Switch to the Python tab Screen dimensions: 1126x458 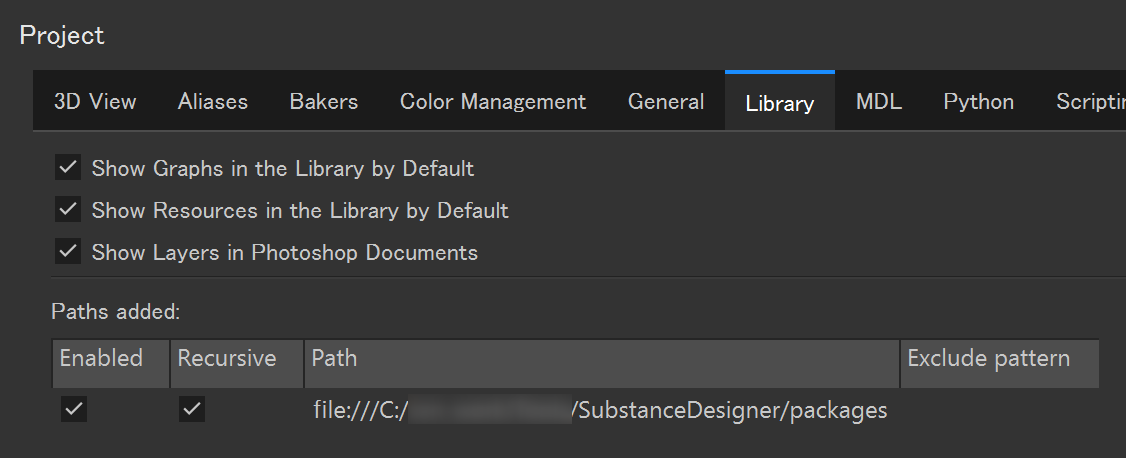tap(979, 101)
